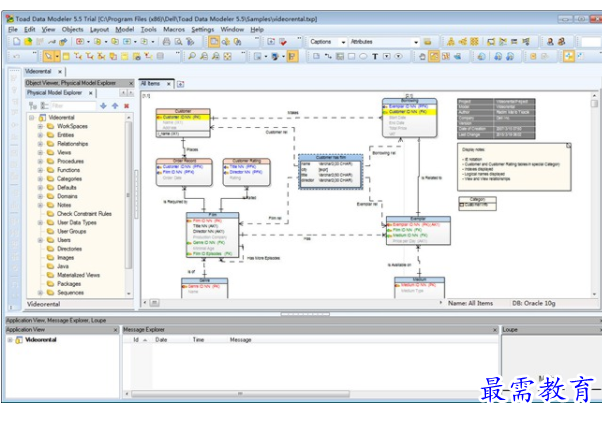Click the red checkmark verify icon
This screenshot has height=421, width=602.
coord(283,41)
